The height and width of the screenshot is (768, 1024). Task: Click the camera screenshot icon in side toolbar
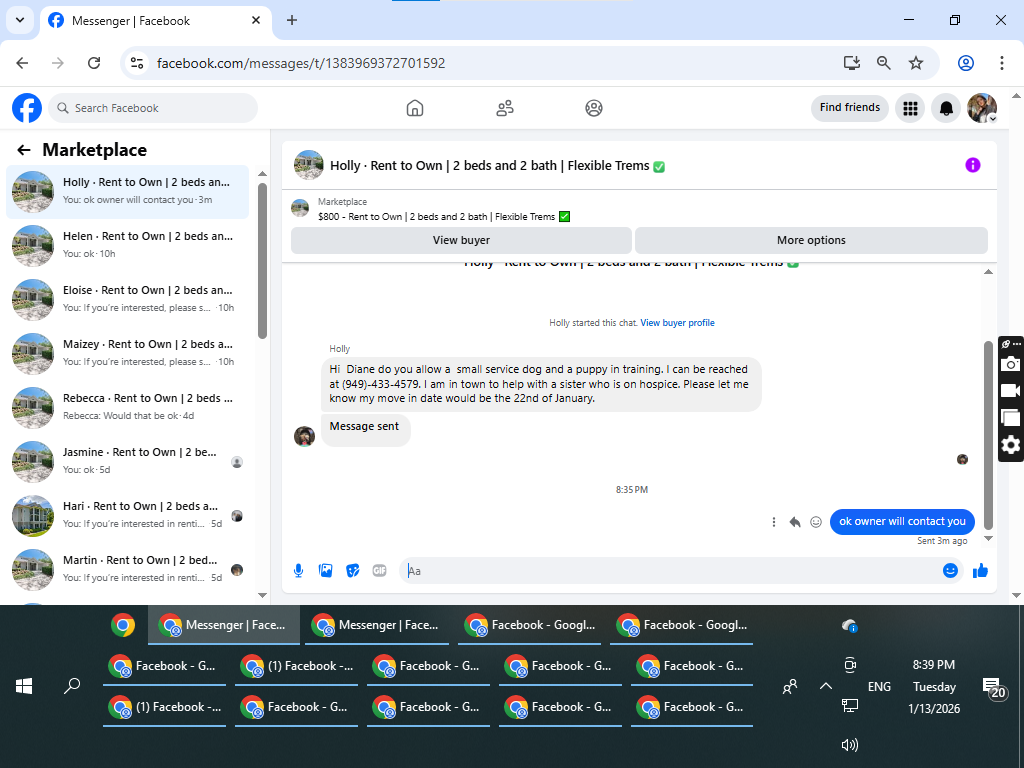(1010, 363)
